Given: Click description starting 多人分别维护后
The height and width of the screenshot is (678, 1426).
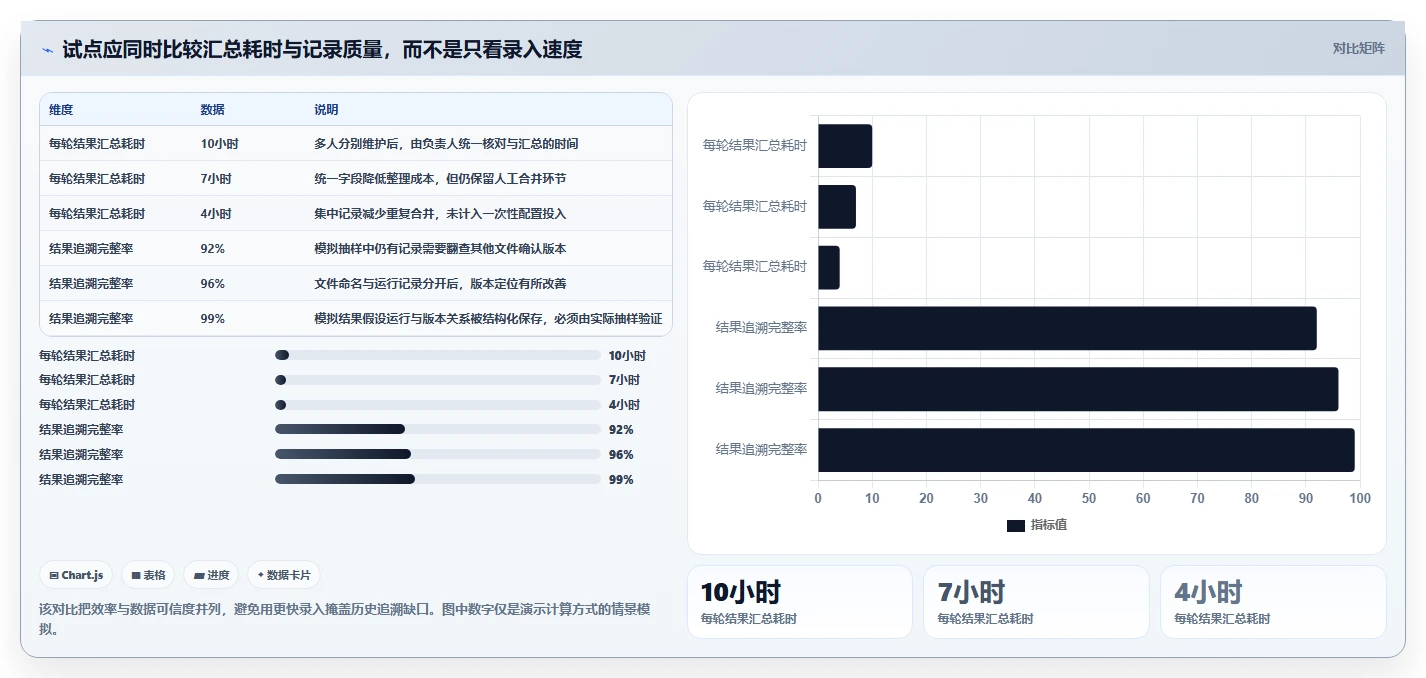Looking at the screenshot, I should click(446, 144).
